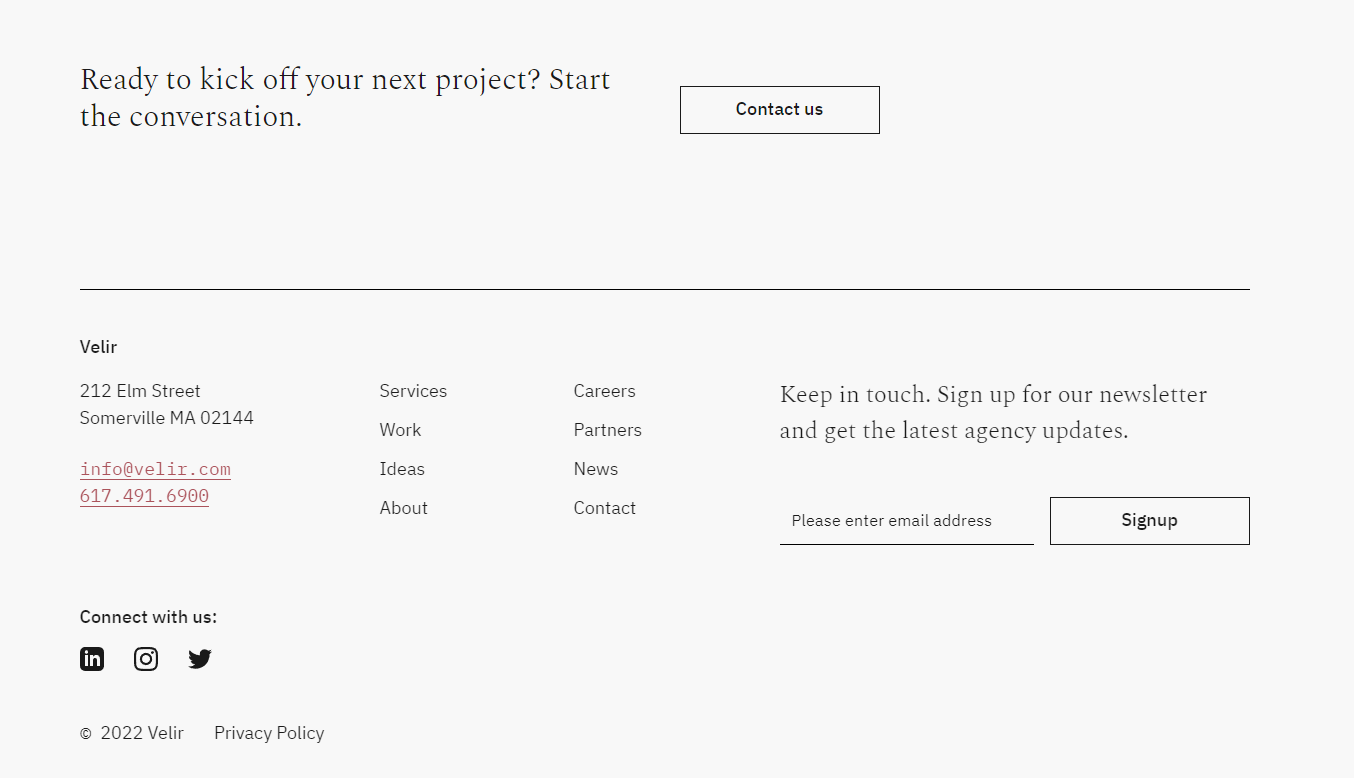Click the 212 Elm Street address text
Screen dimensions: 1354x778
tap(140, 391)
